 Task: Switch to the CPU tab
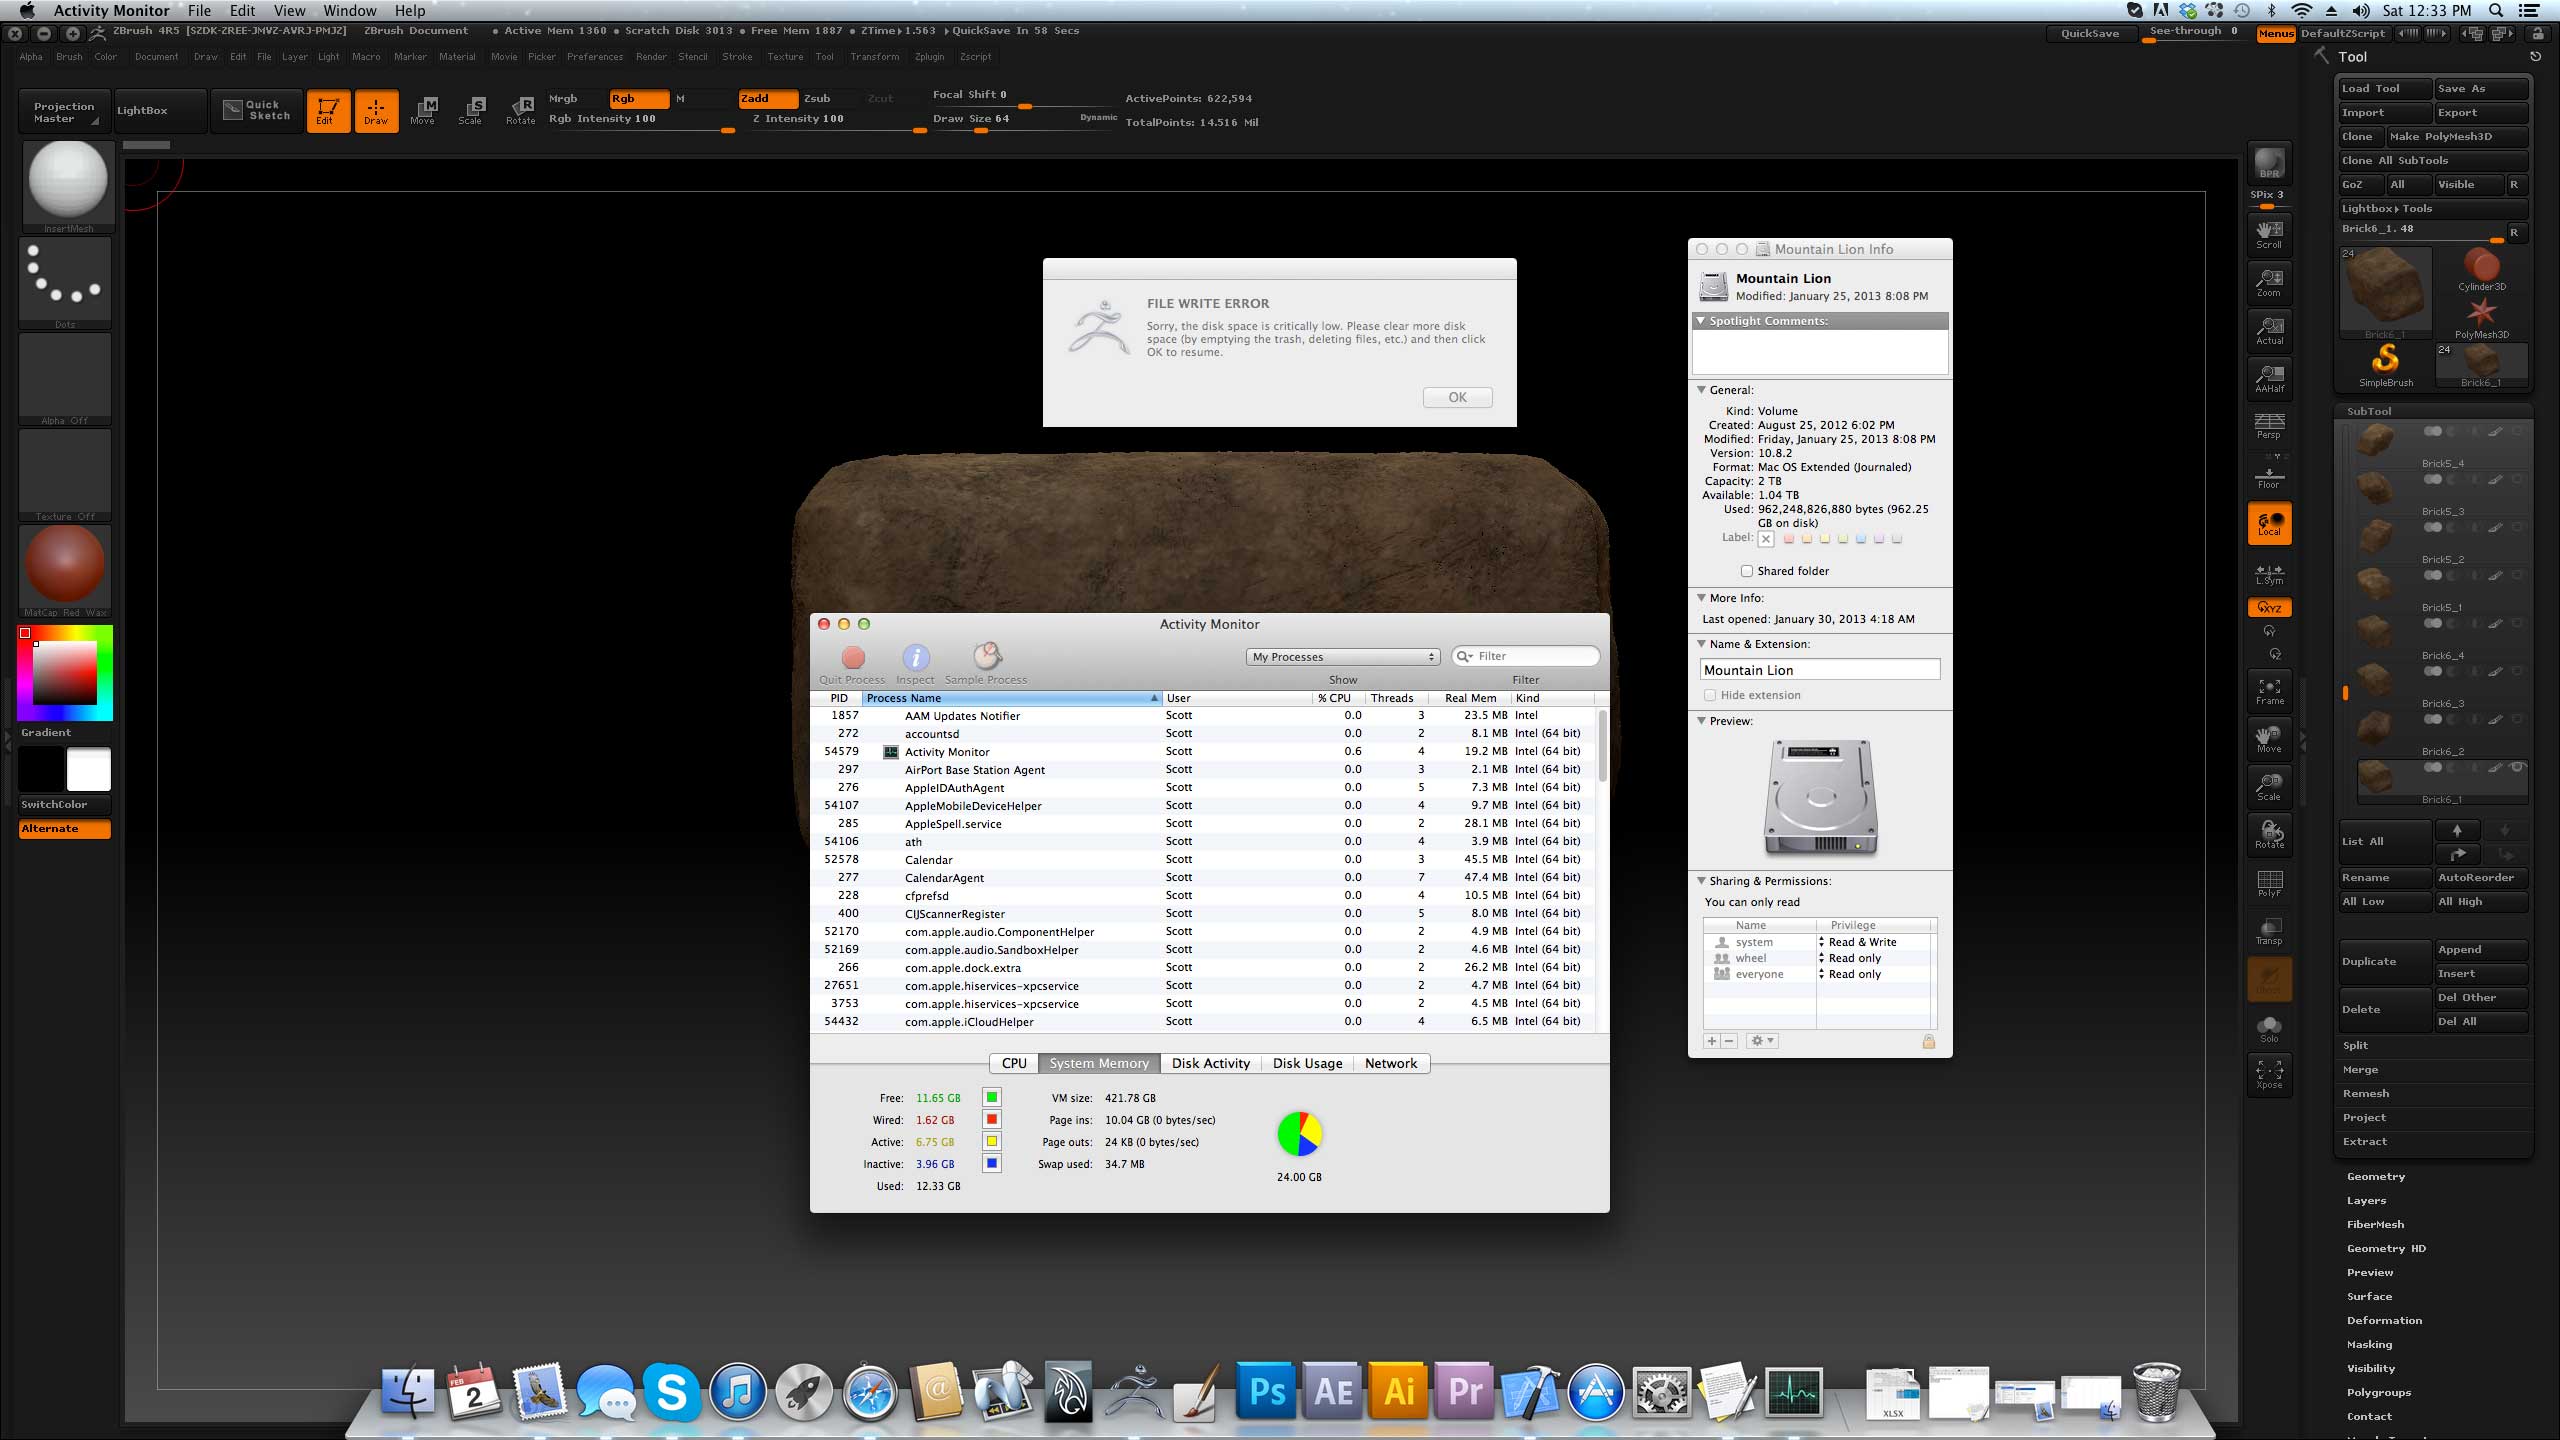1014,1063
